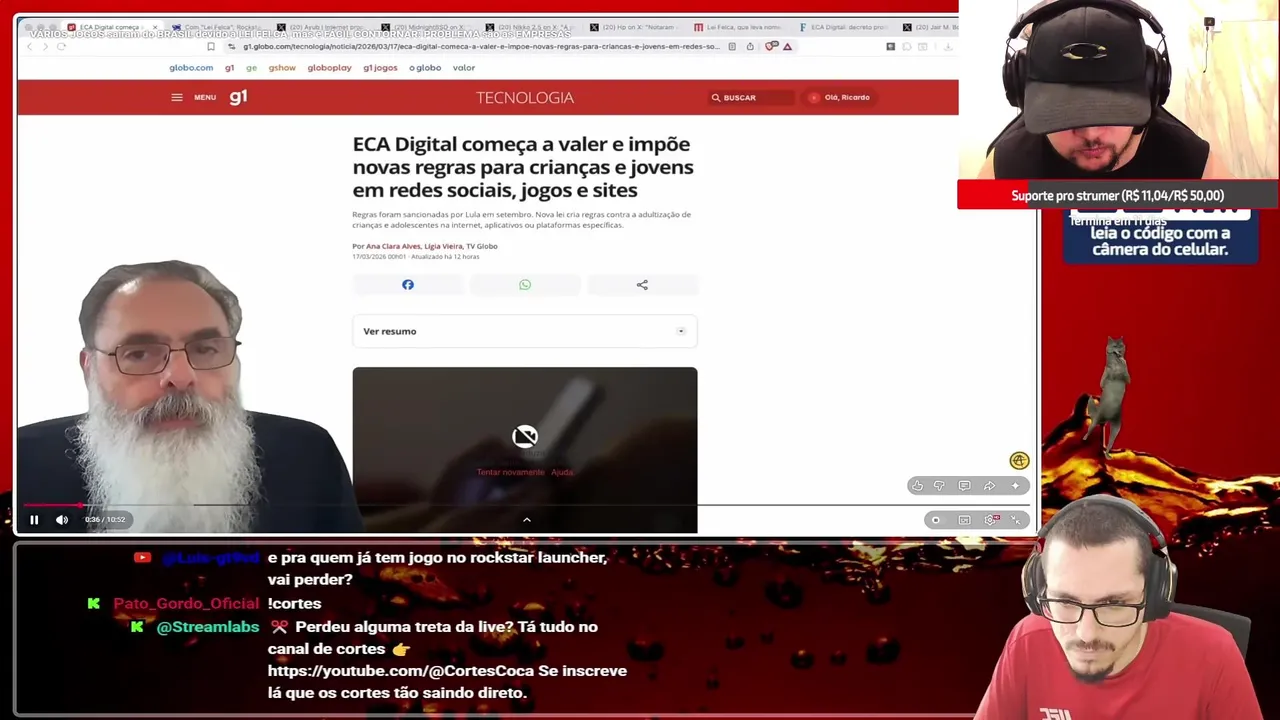Open the Olá, Ricardo account button
1280x720 pixels.
click(840, 97)
